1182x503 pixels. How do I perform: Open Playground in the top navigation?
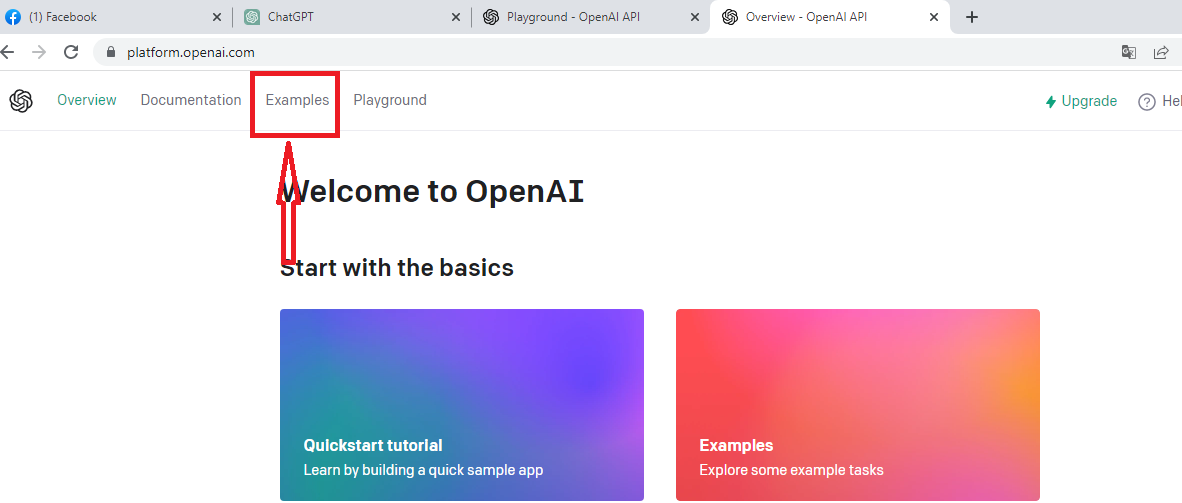(x=390, y=100)
